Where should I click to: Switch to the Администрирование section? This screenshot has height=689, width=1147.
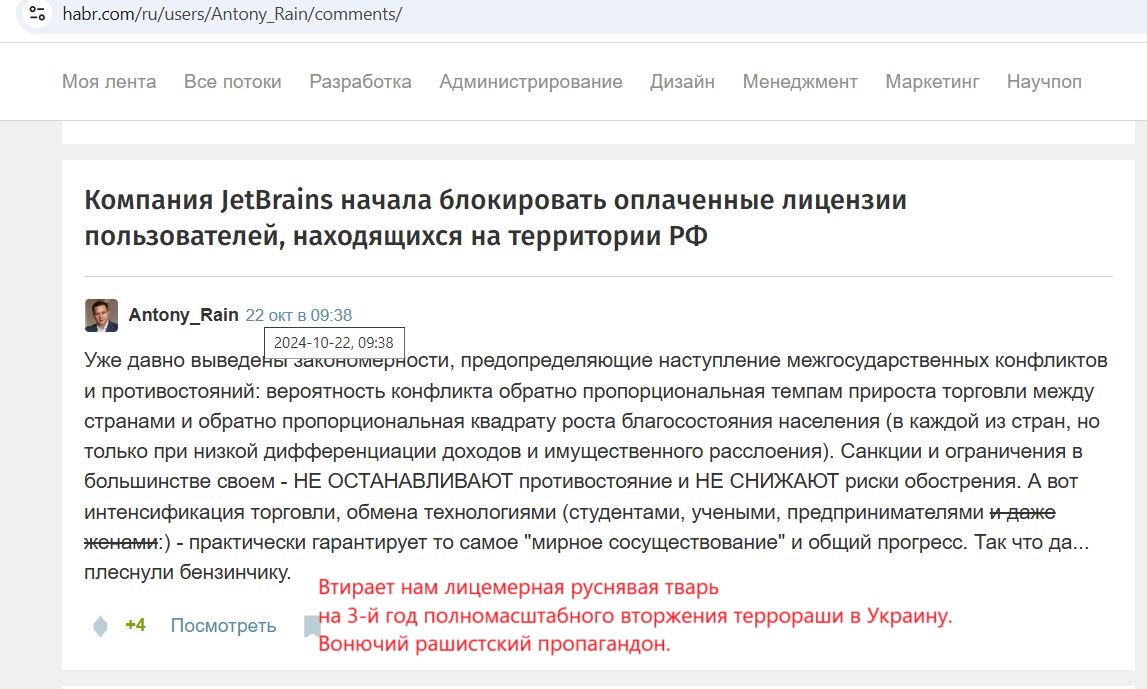(x=530, y=82)
